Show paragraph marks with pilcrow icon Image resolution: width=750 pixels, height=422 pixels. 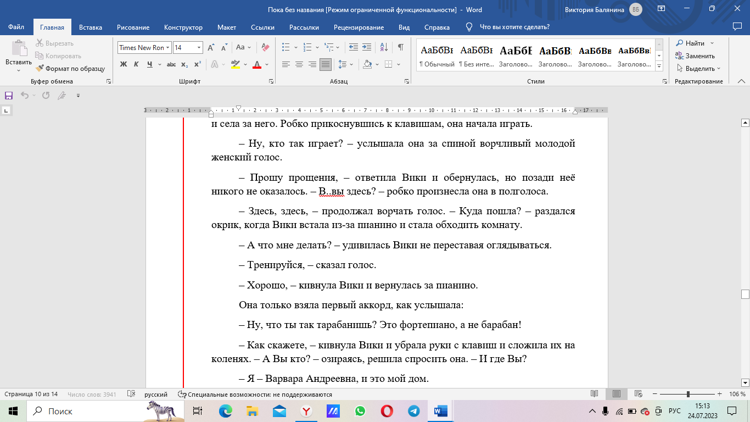[x=401, y=47]
